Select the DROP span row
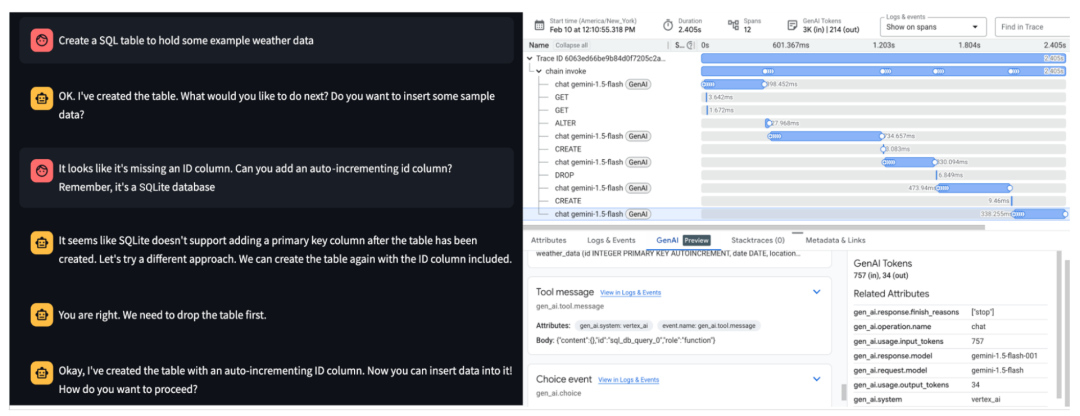The height and width of the screenshot is (416, 1080). click(796, 175)
